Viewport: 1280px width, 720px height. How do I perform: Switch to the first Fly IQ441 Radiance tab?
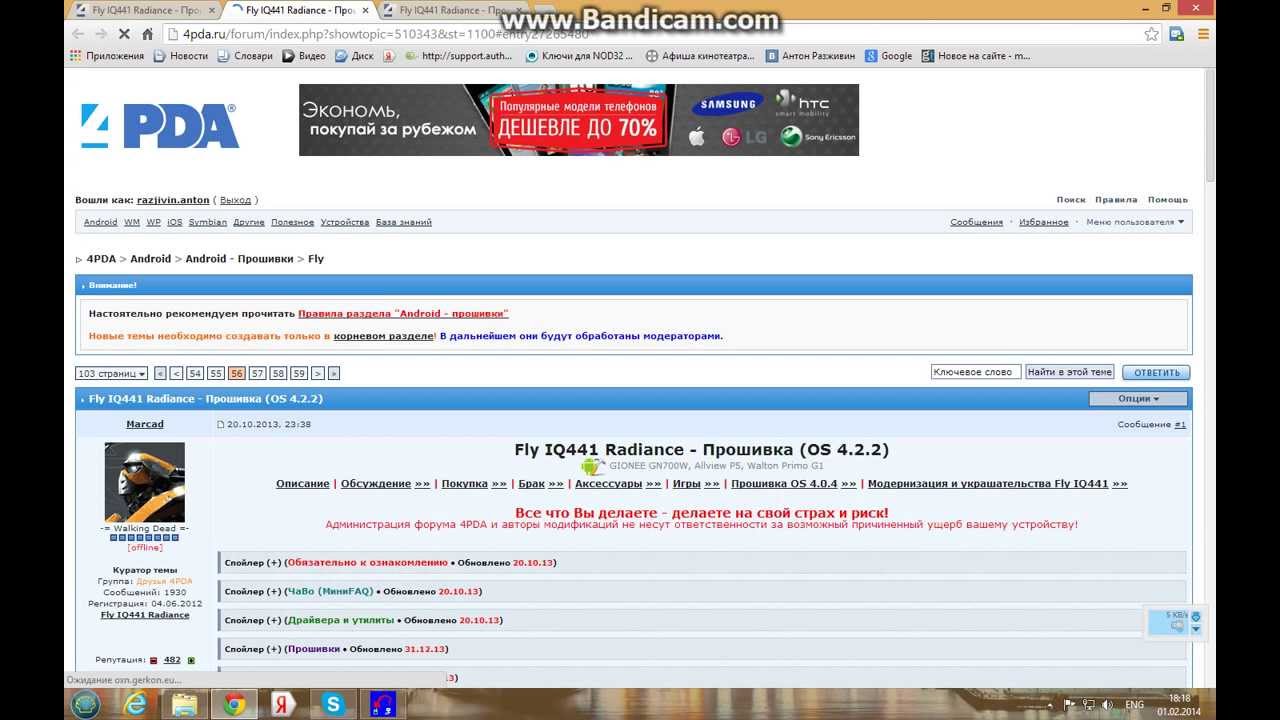[x=146, y=10]
